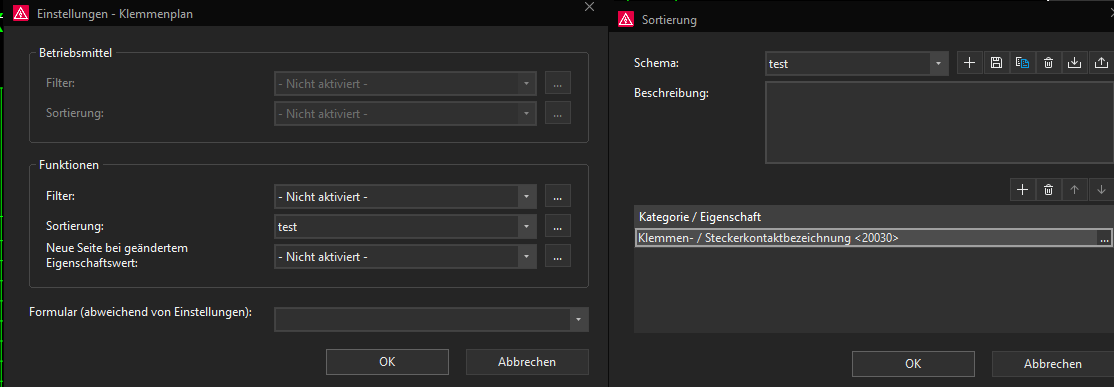Create a new sorting schema
Screen dimensions: 1114x387
[969, 63]
